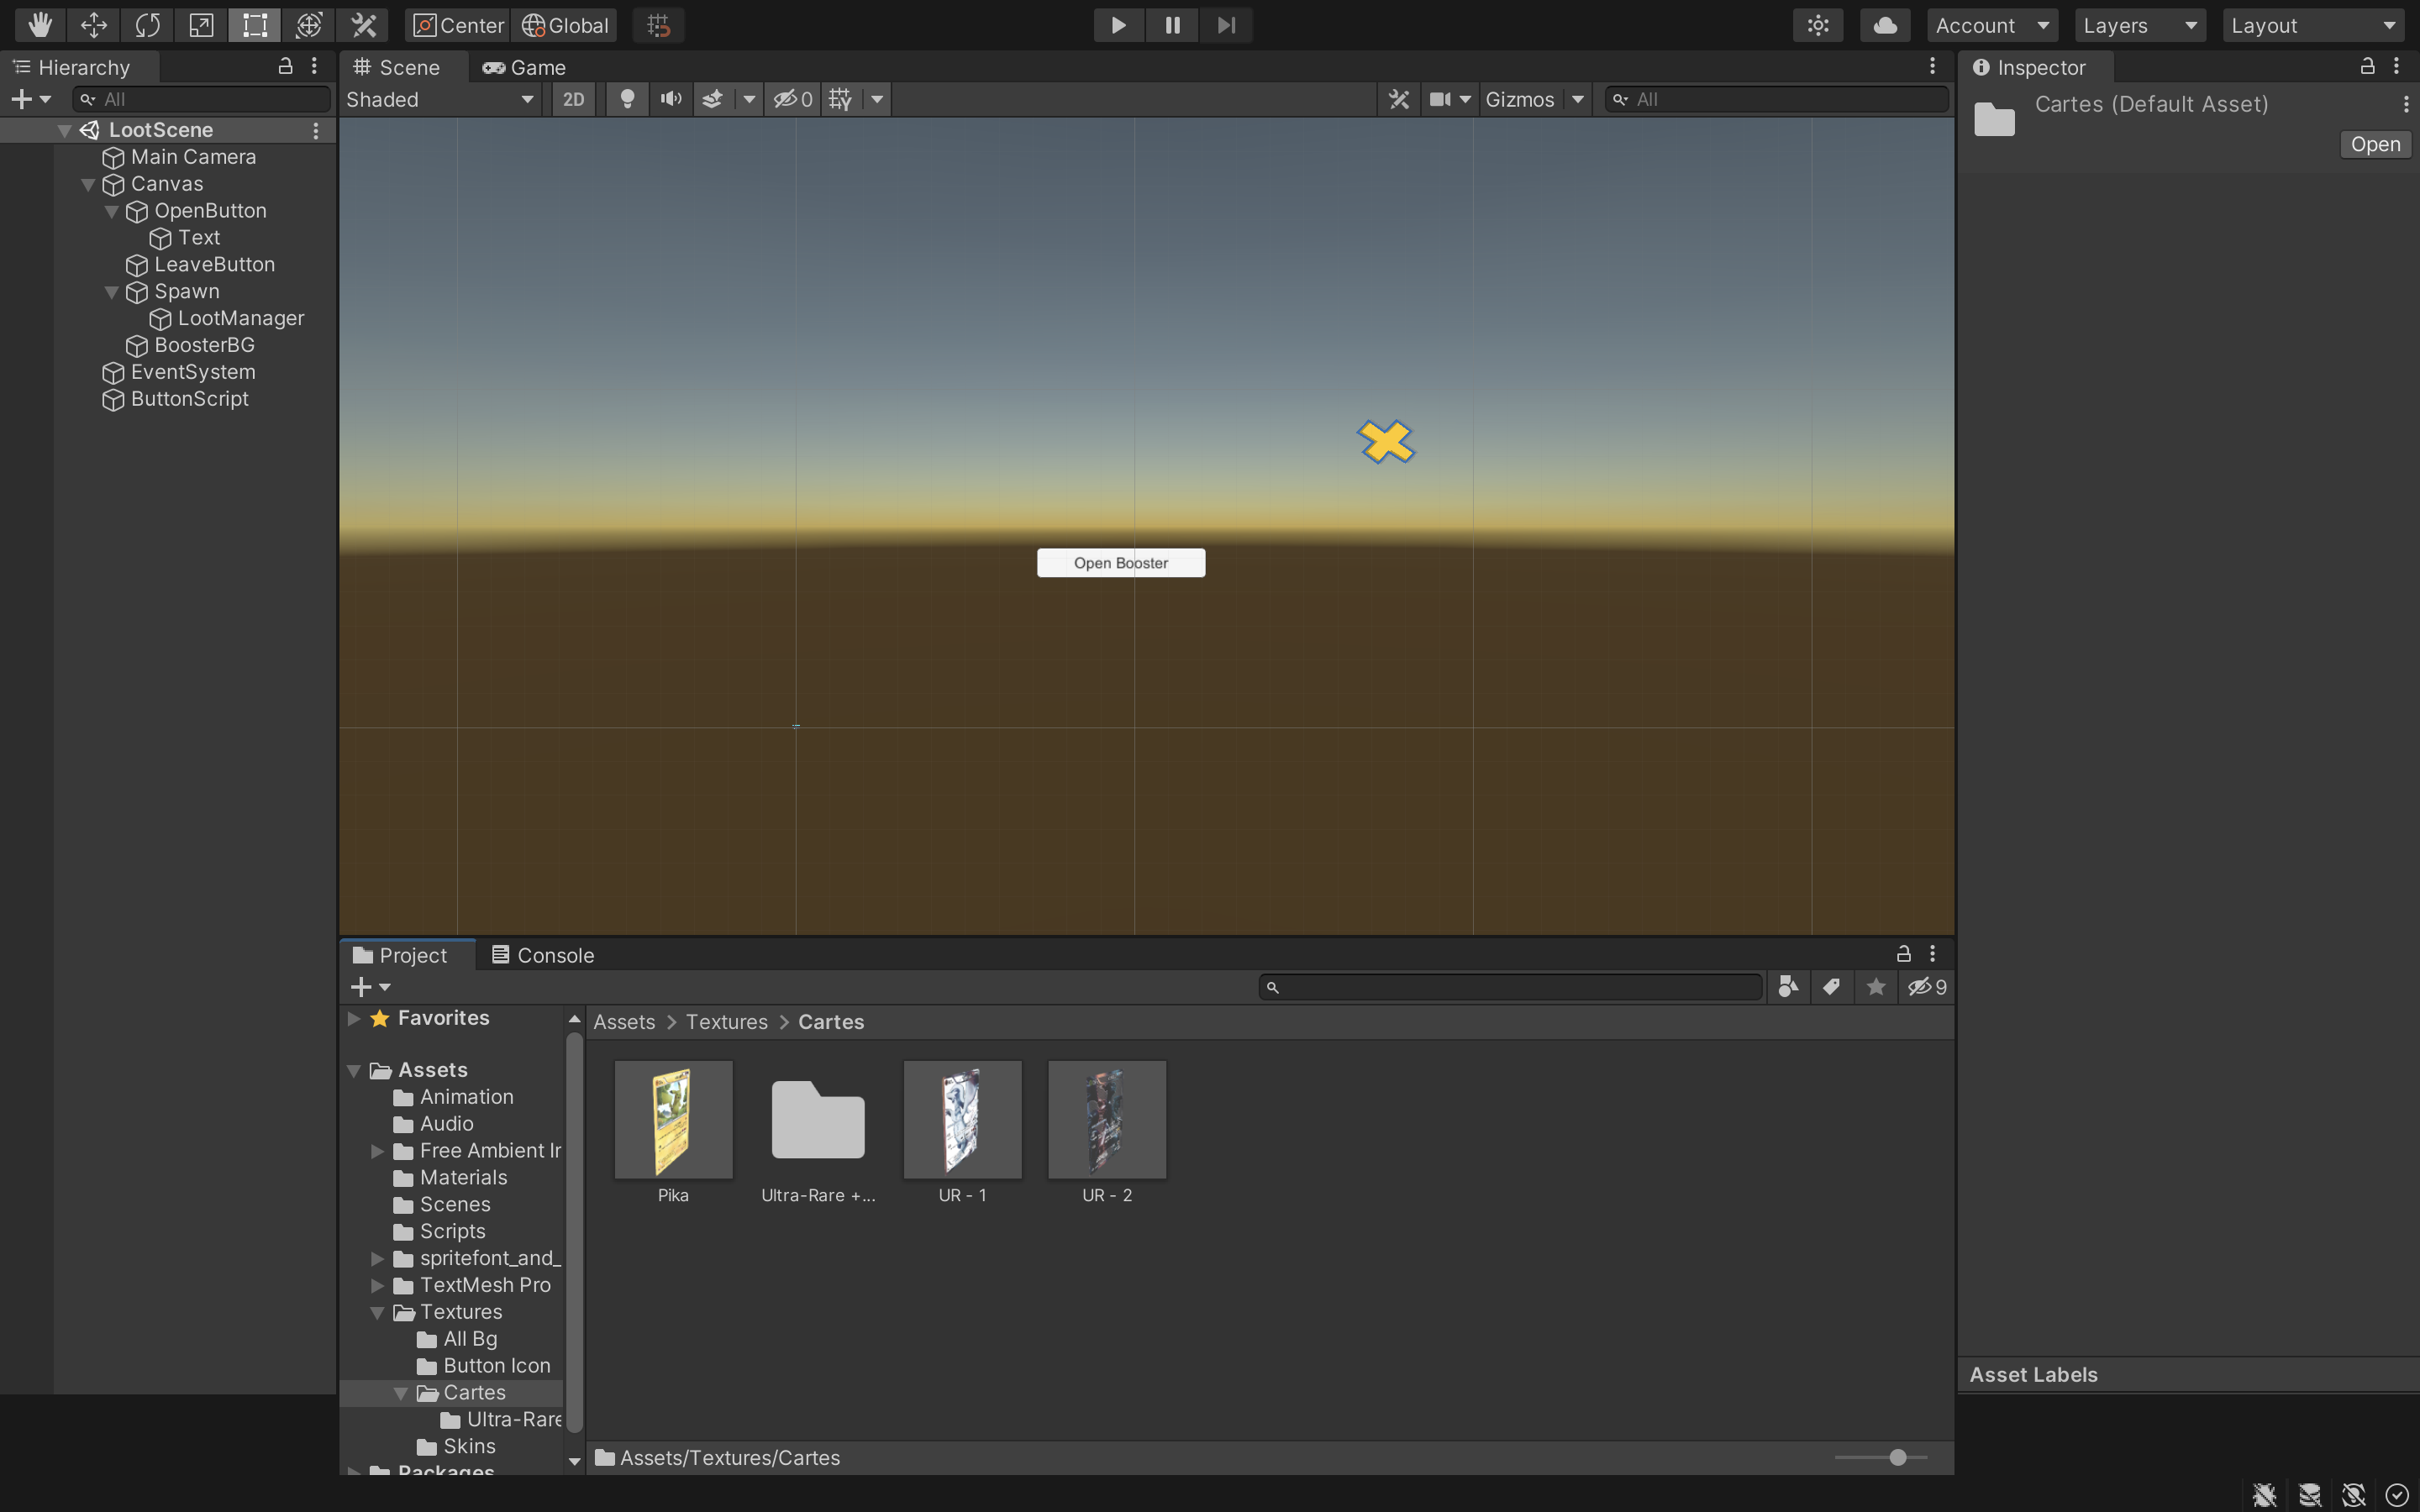
Task: Toggle scene audio
Action: 671,99
